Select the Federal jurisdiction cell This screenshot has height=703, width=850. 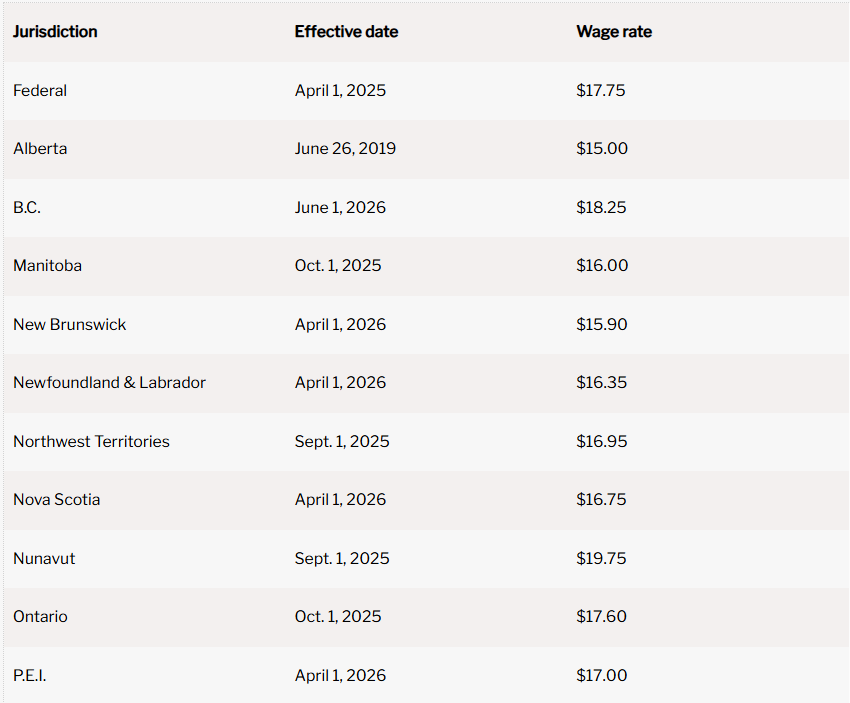(x=40, y=91)
